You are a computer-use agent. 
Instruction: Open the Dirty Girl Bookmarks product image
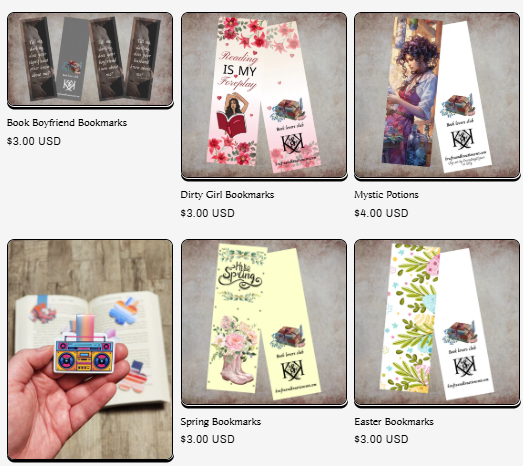pos(264,96)
